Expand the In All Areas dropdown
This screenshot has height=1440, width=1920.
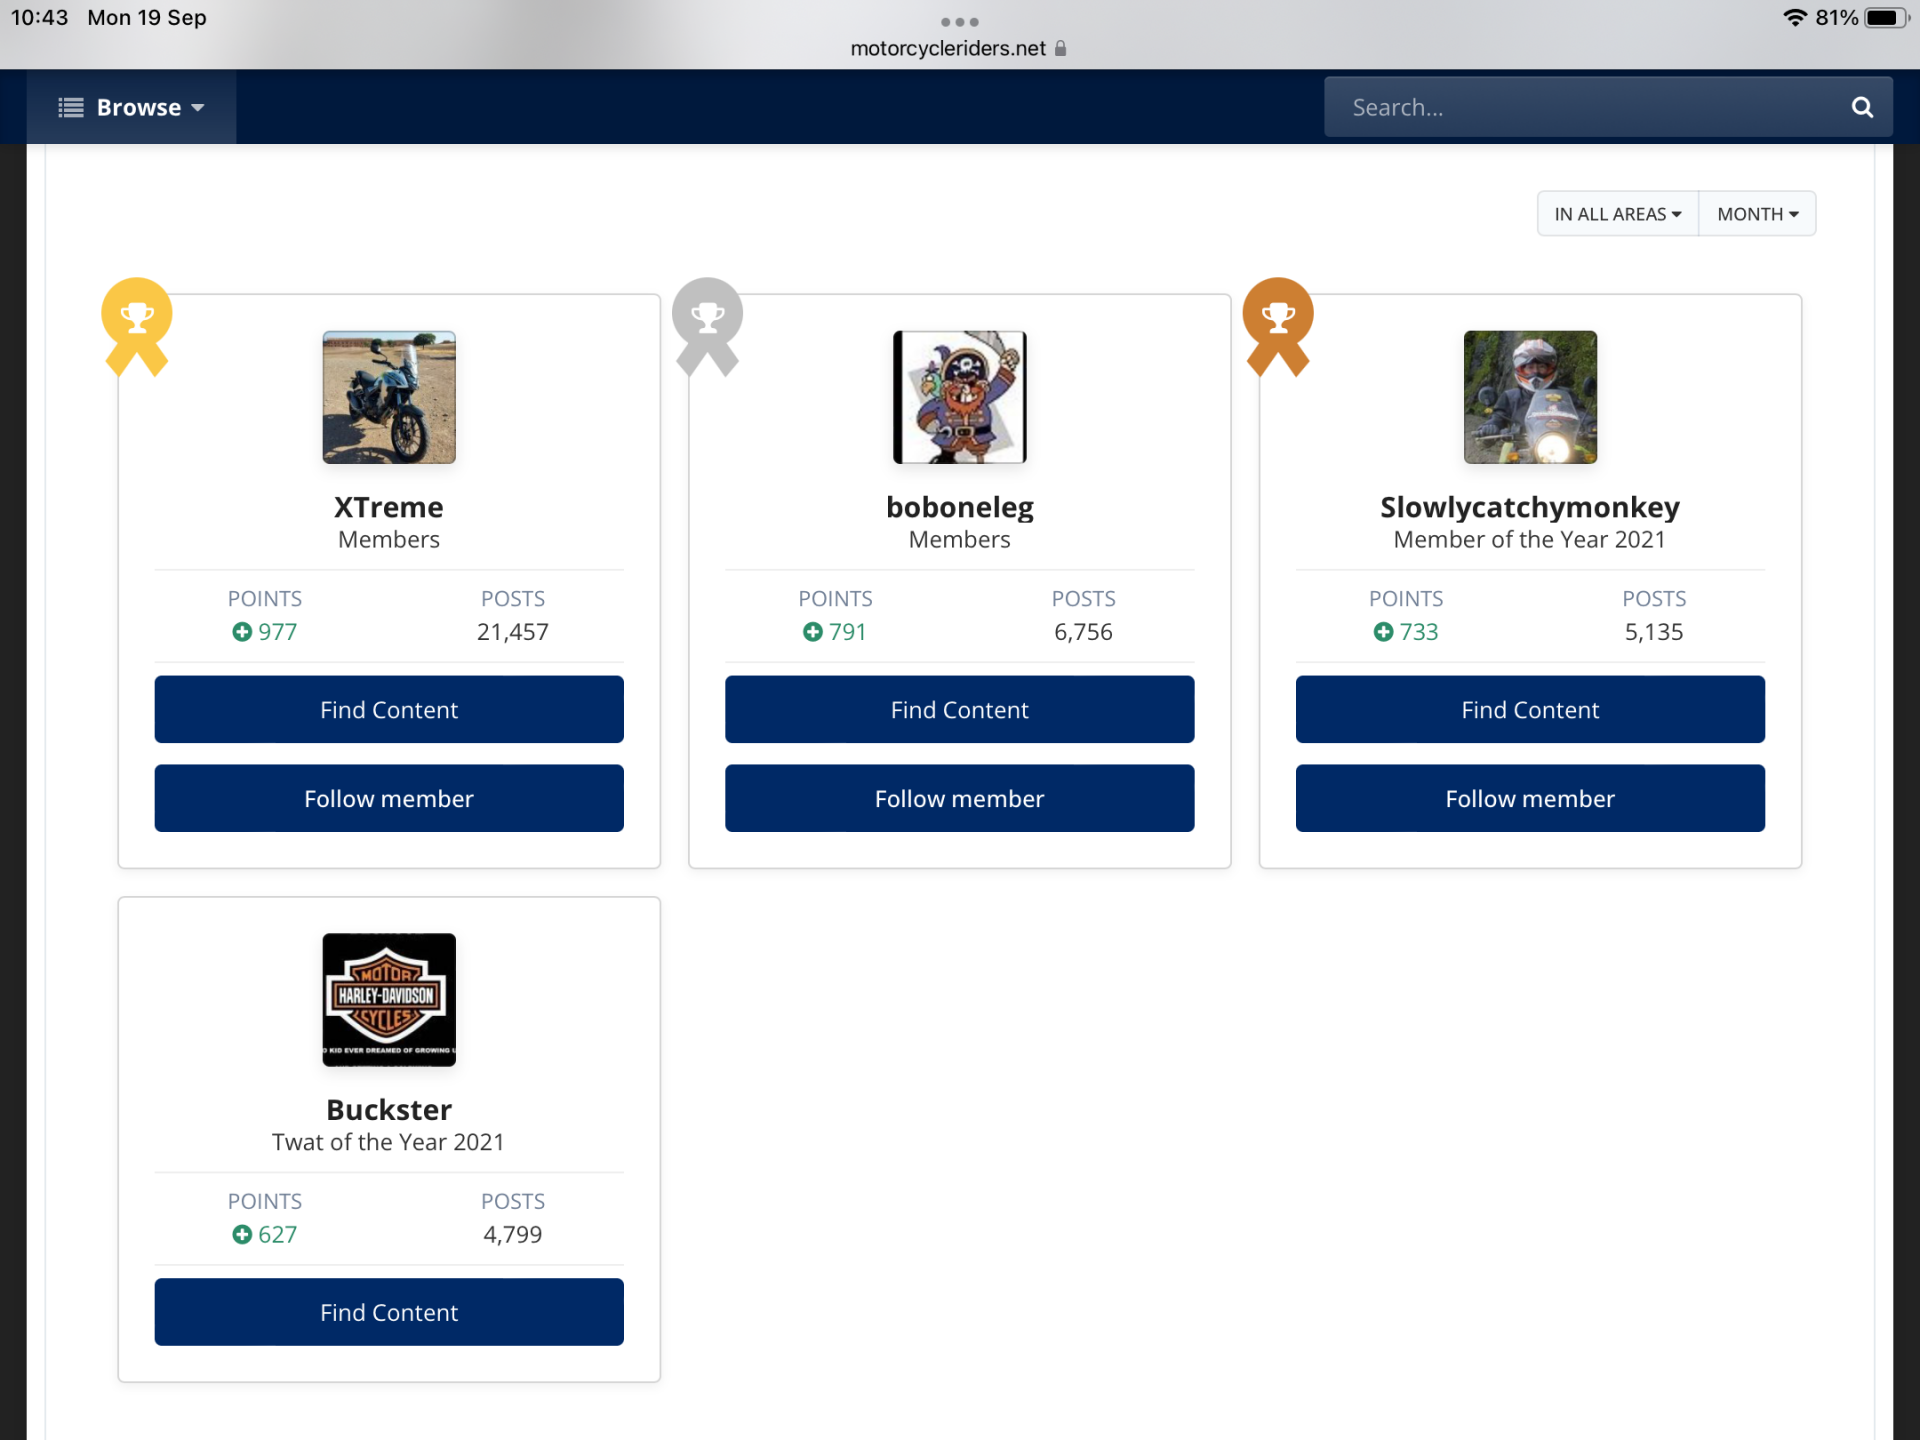[1617, 214]
